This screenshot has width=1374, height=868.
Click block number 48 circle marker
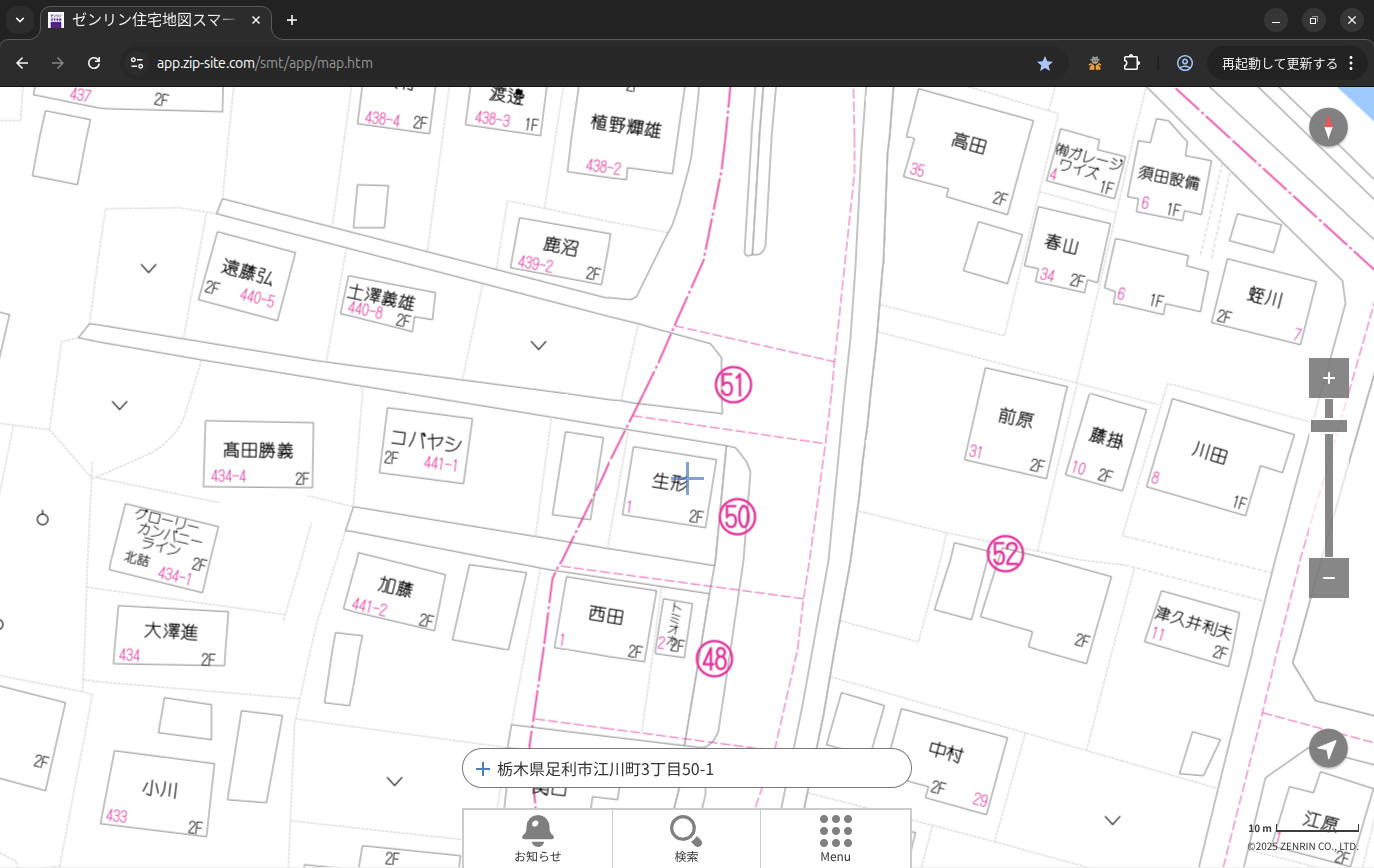[715, 659]
